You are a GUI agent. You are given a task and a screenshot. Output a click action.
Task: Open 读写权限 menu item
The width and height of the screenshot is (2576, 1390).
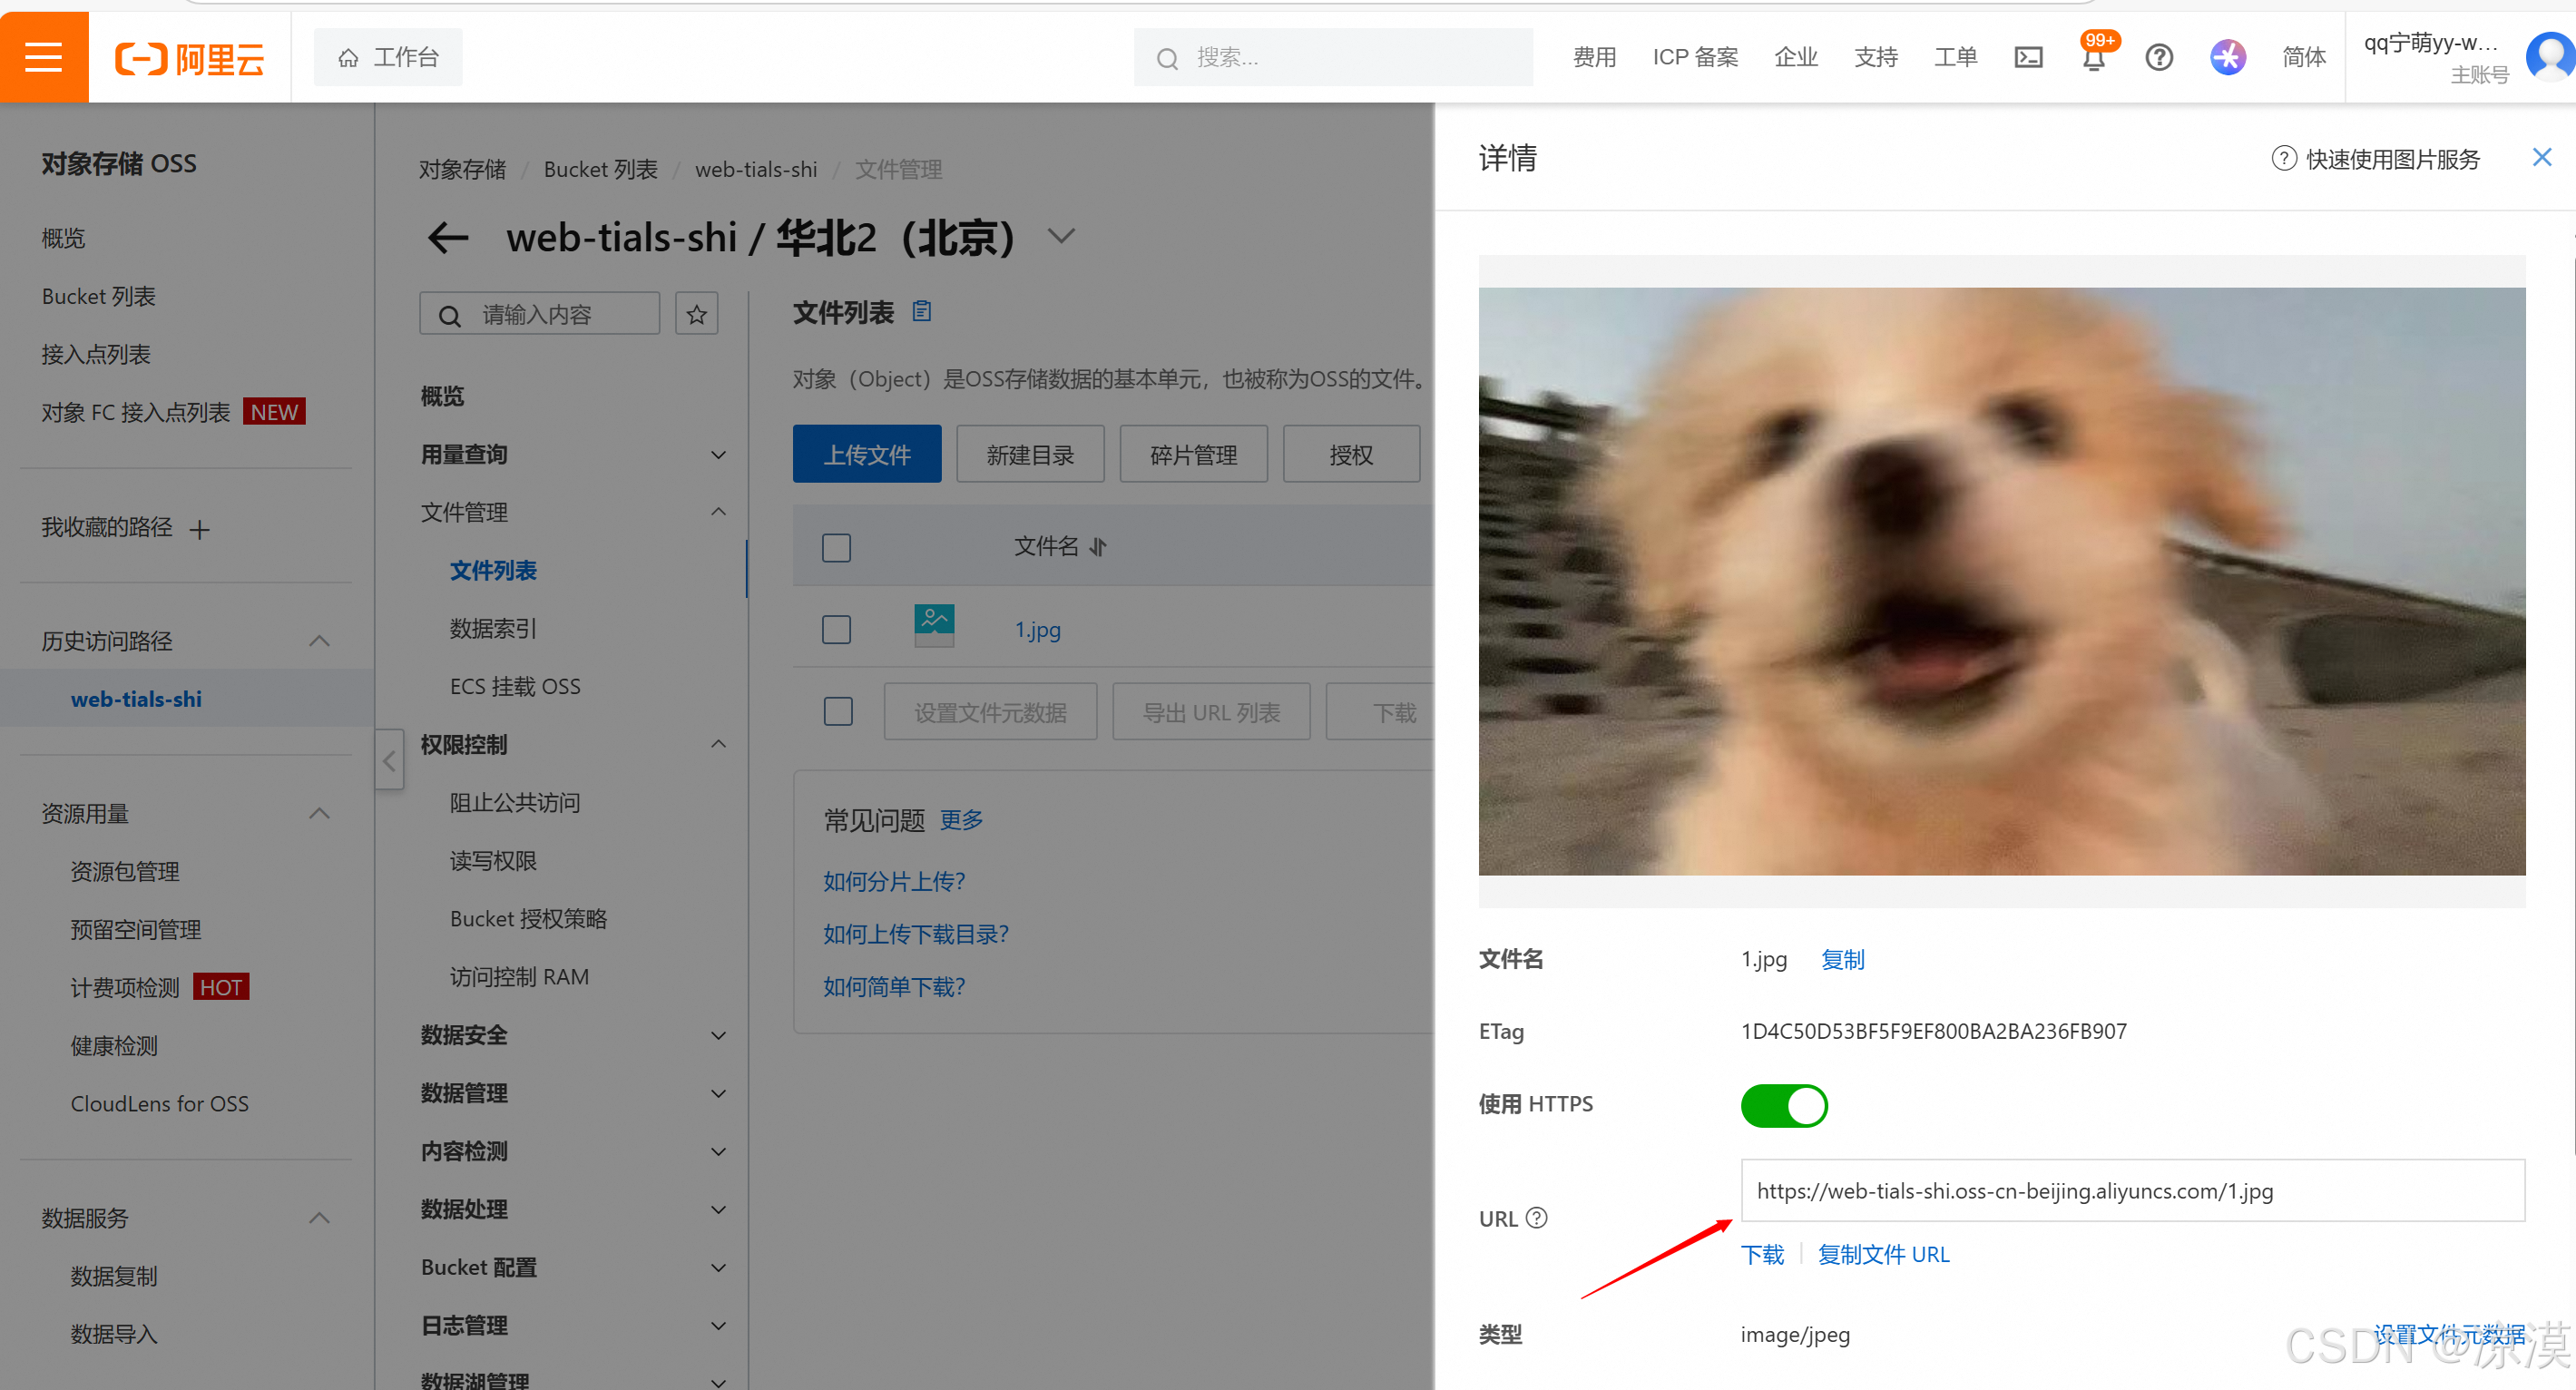(493, 861)
